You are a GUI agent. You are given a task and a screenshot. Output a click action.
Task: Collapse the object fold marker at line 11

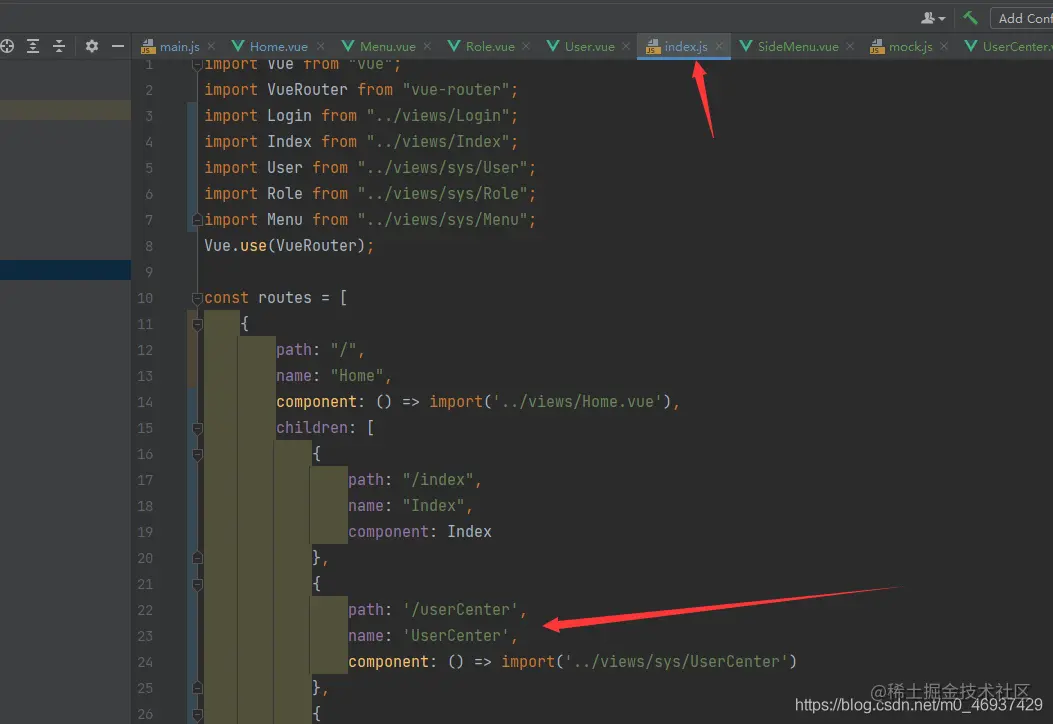[x=197, y=324]
